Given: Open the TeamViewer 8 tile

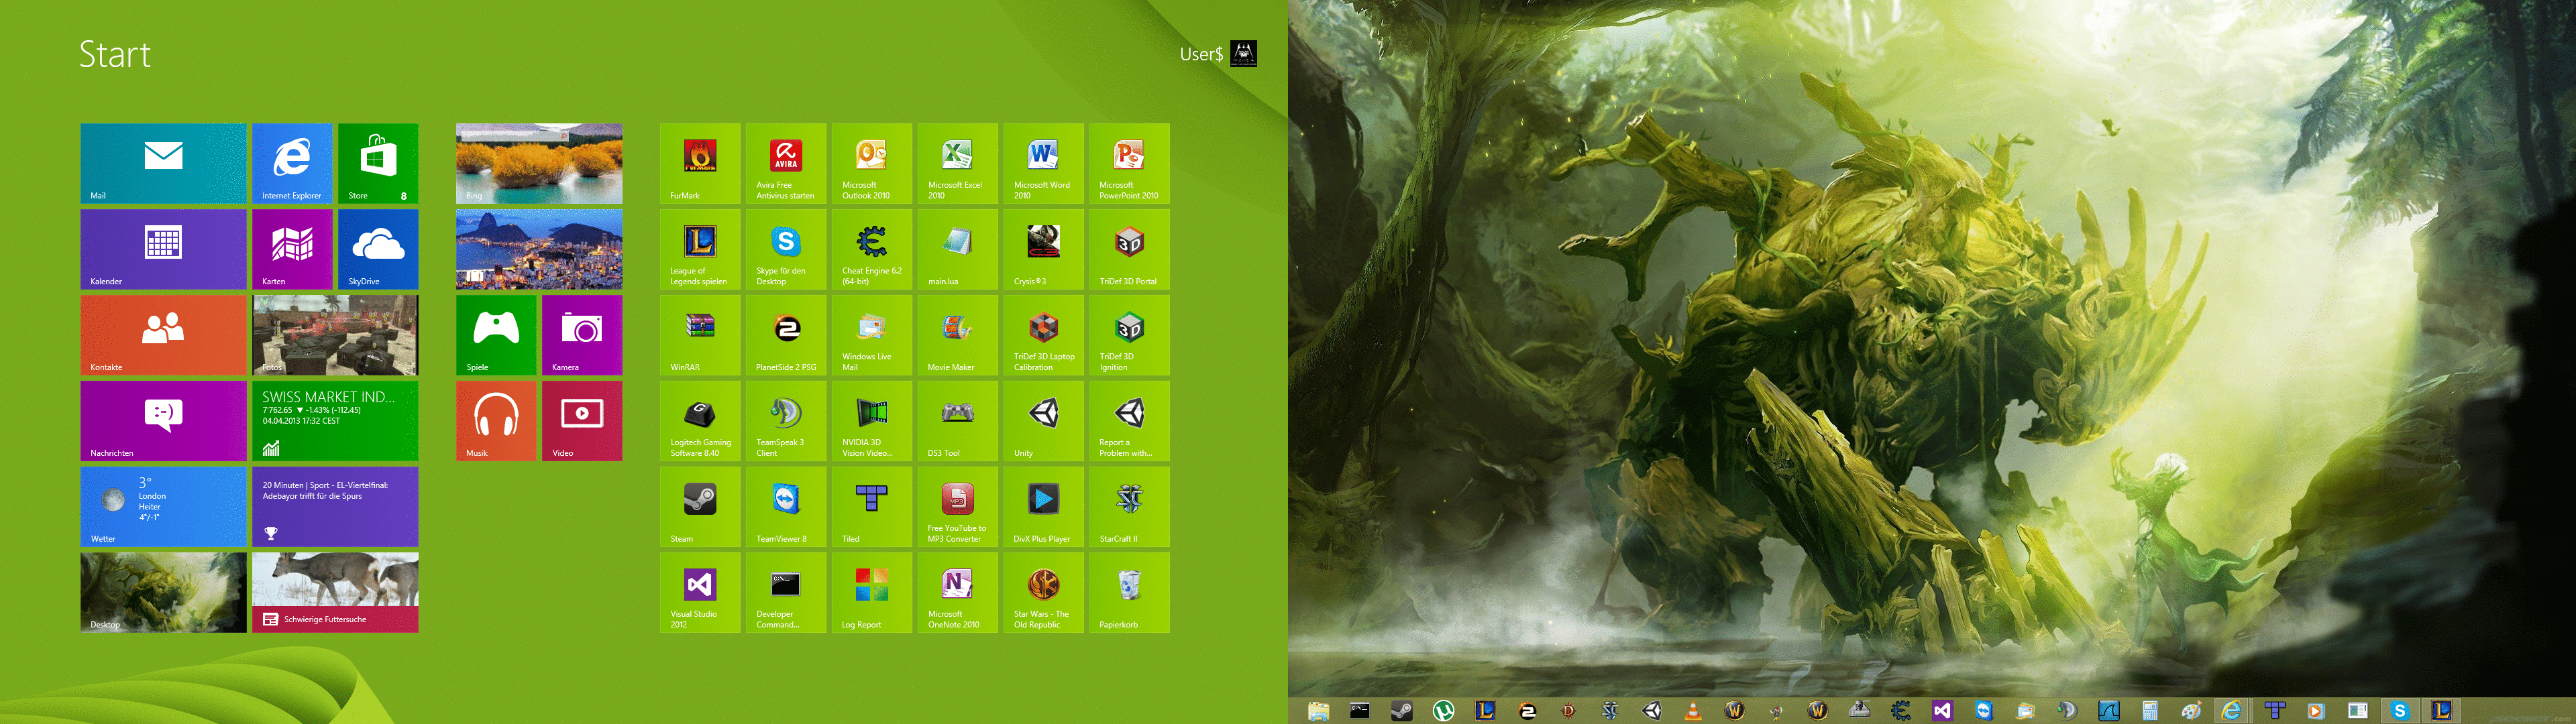Looking at the screenshot, I should point(786,507).
